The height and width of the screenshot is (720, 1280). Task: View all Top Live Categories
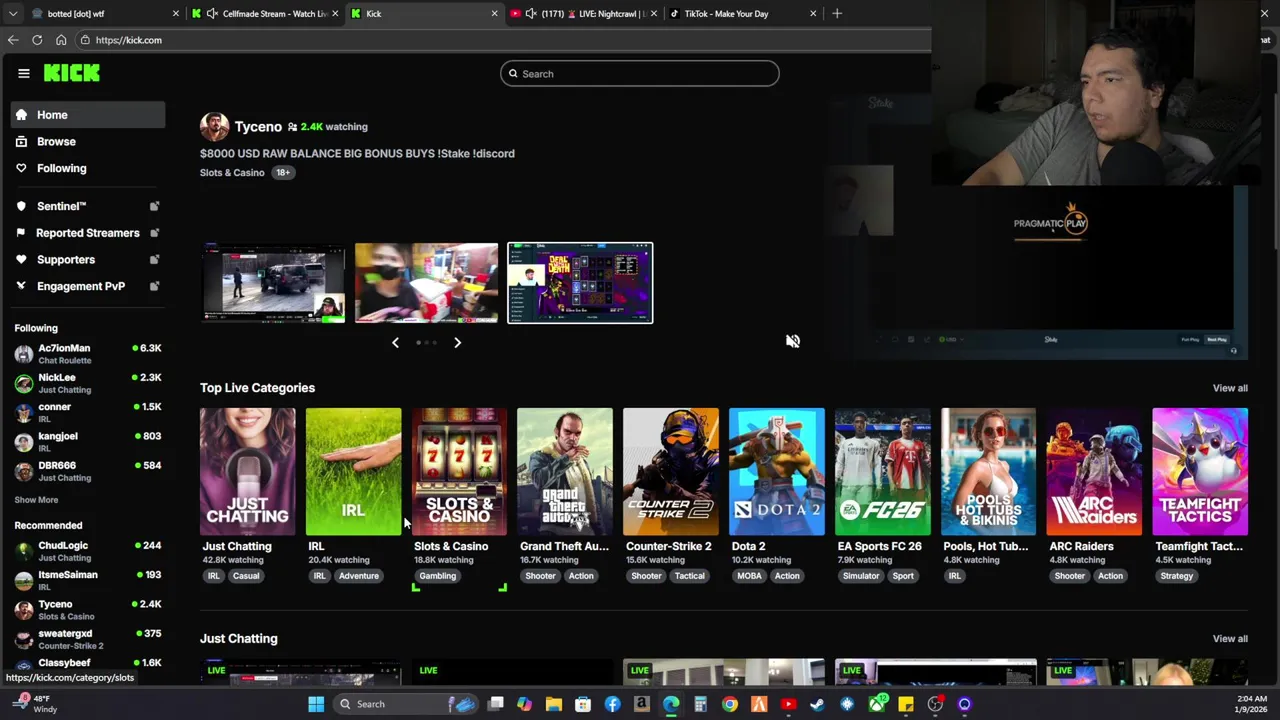coord(1230,388)
